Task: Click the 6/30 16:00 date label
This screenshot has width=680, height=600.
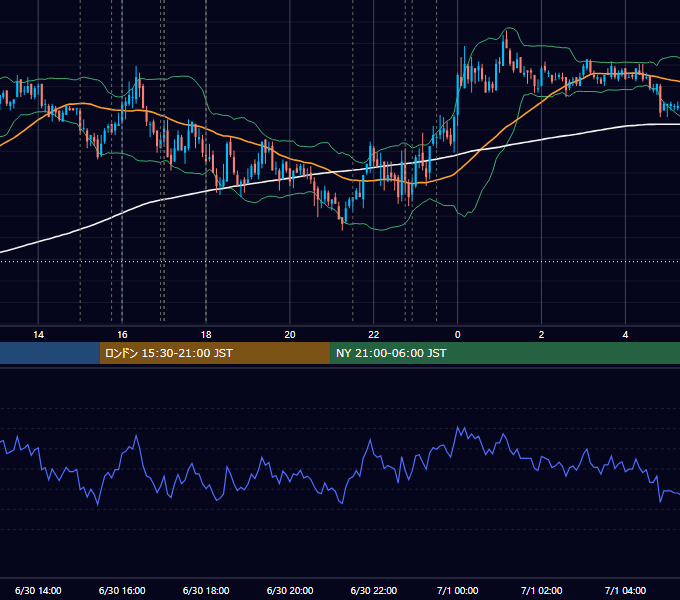Action: tap(122, 590)
